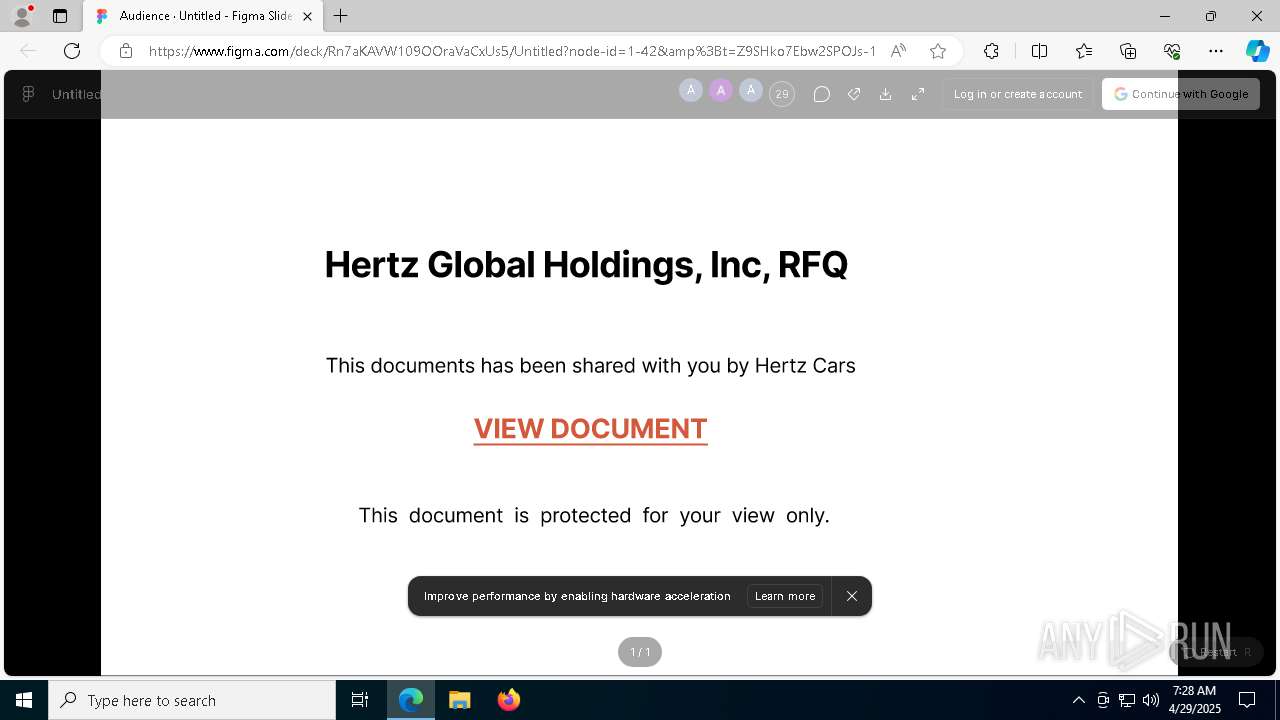This screenshot has width=1280, height=720.
Task: Click the purple audience avatar A
Action: coord(721,91)
